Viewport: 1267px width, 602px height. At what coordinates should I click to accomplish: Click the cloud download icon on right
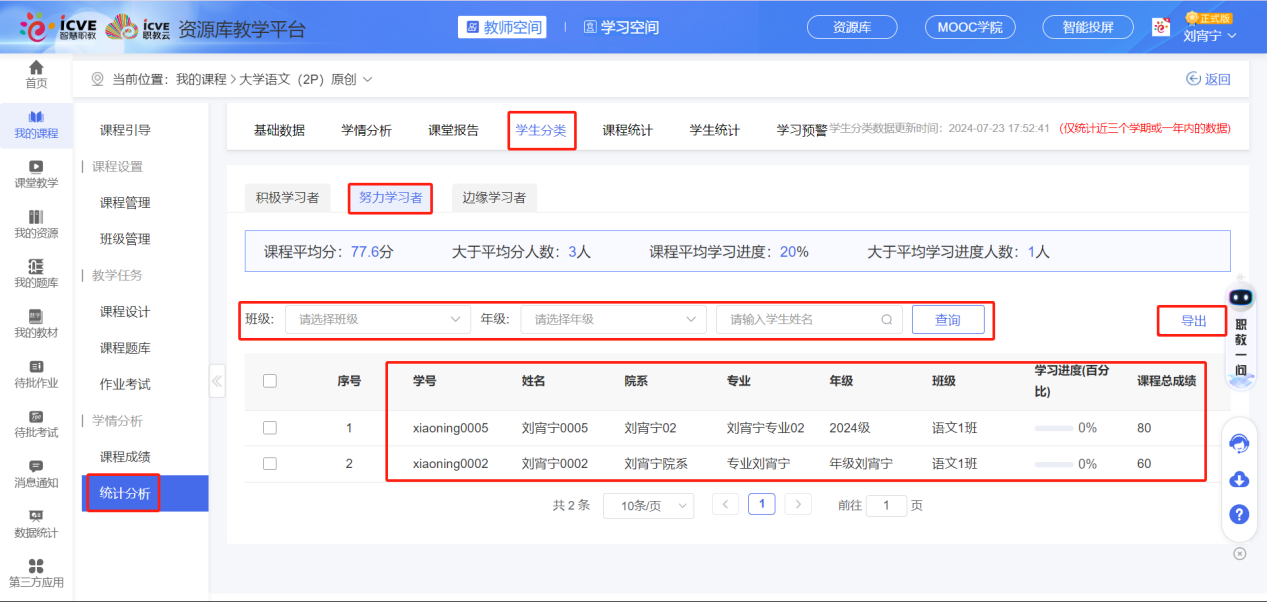1239,479
